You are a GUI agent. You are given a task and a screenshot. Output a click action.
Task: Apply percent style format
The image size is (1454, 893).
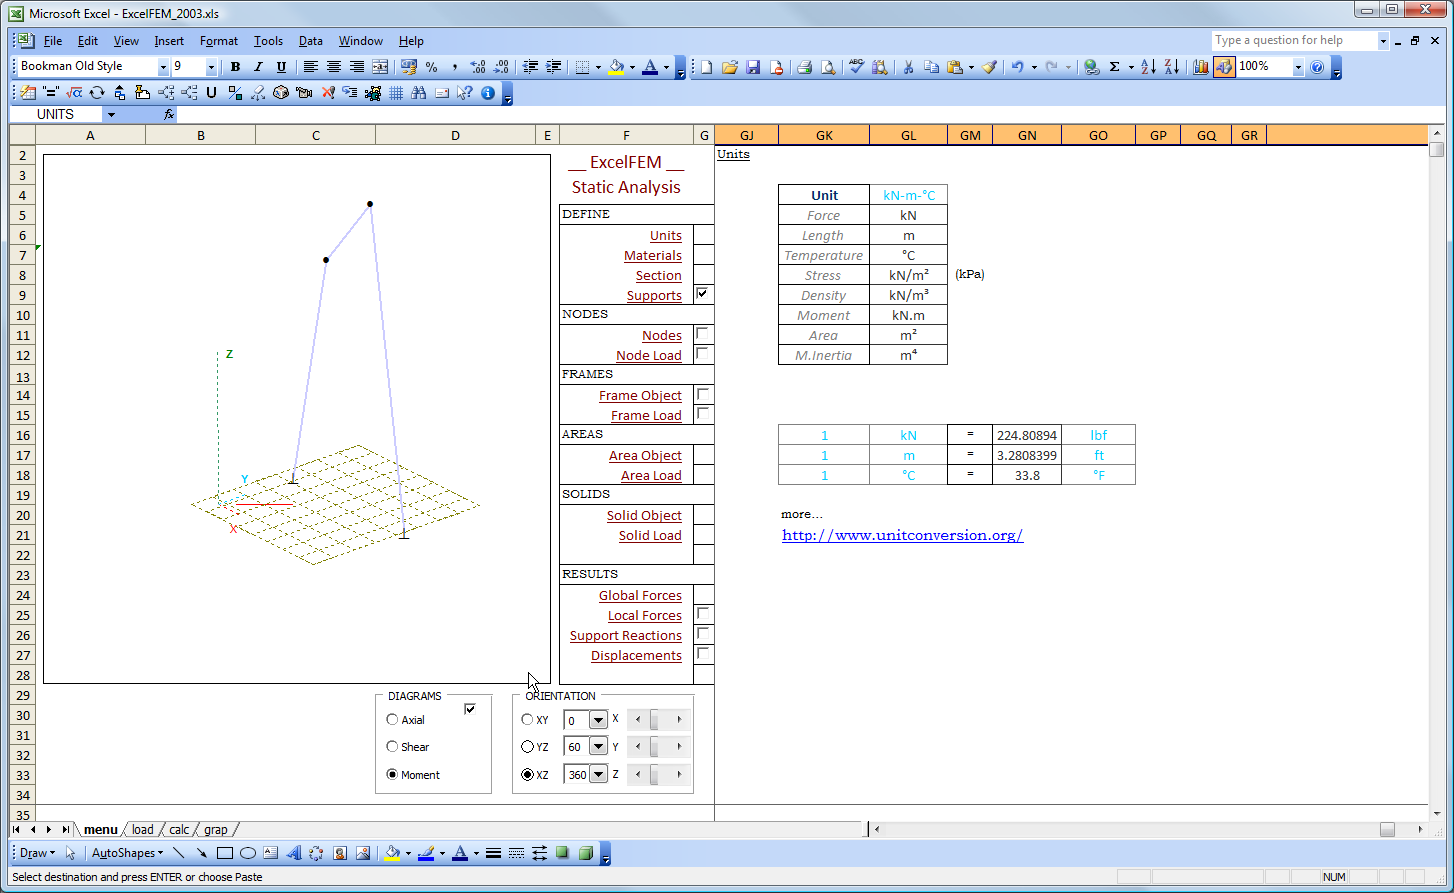(431, 67)
